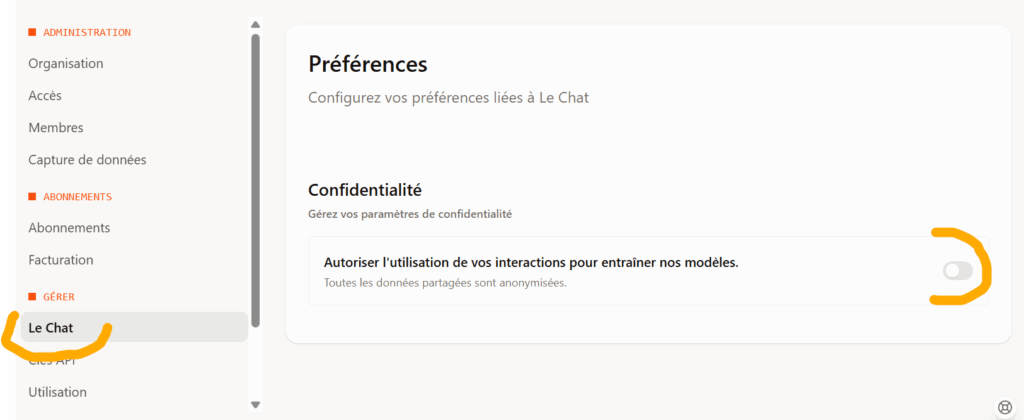Click the sidebar scroll-down arrow
1024x420 pixels.
(x=255, y=404)
